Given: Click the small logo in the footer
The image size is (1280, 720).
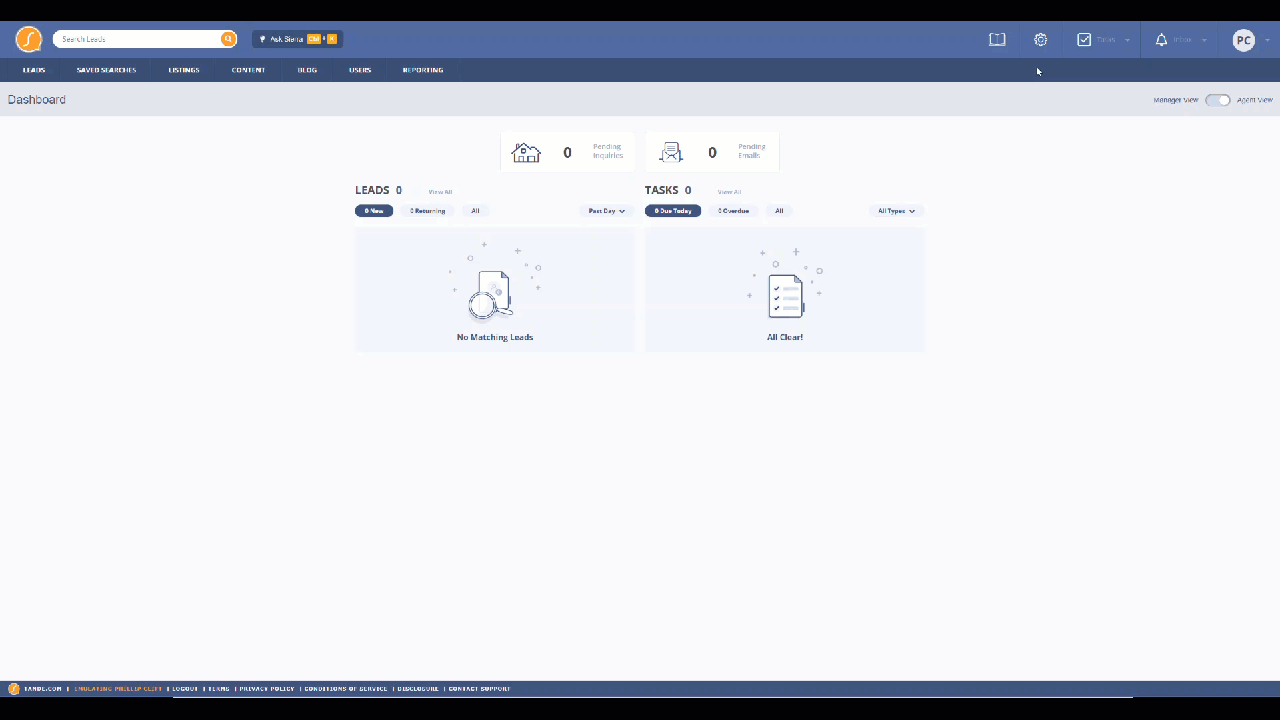Looking at the screenshot, I should tap(14, 688).
